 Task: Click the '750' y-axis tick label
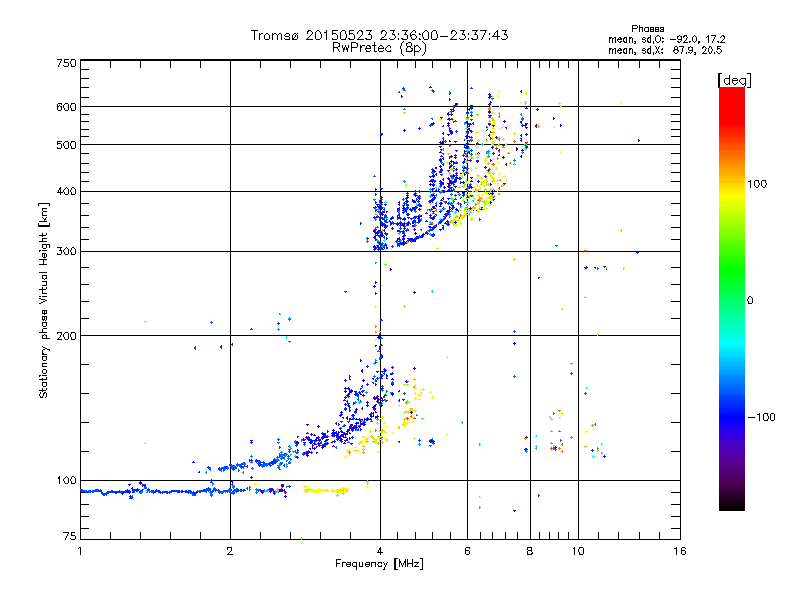pos(66,63)
